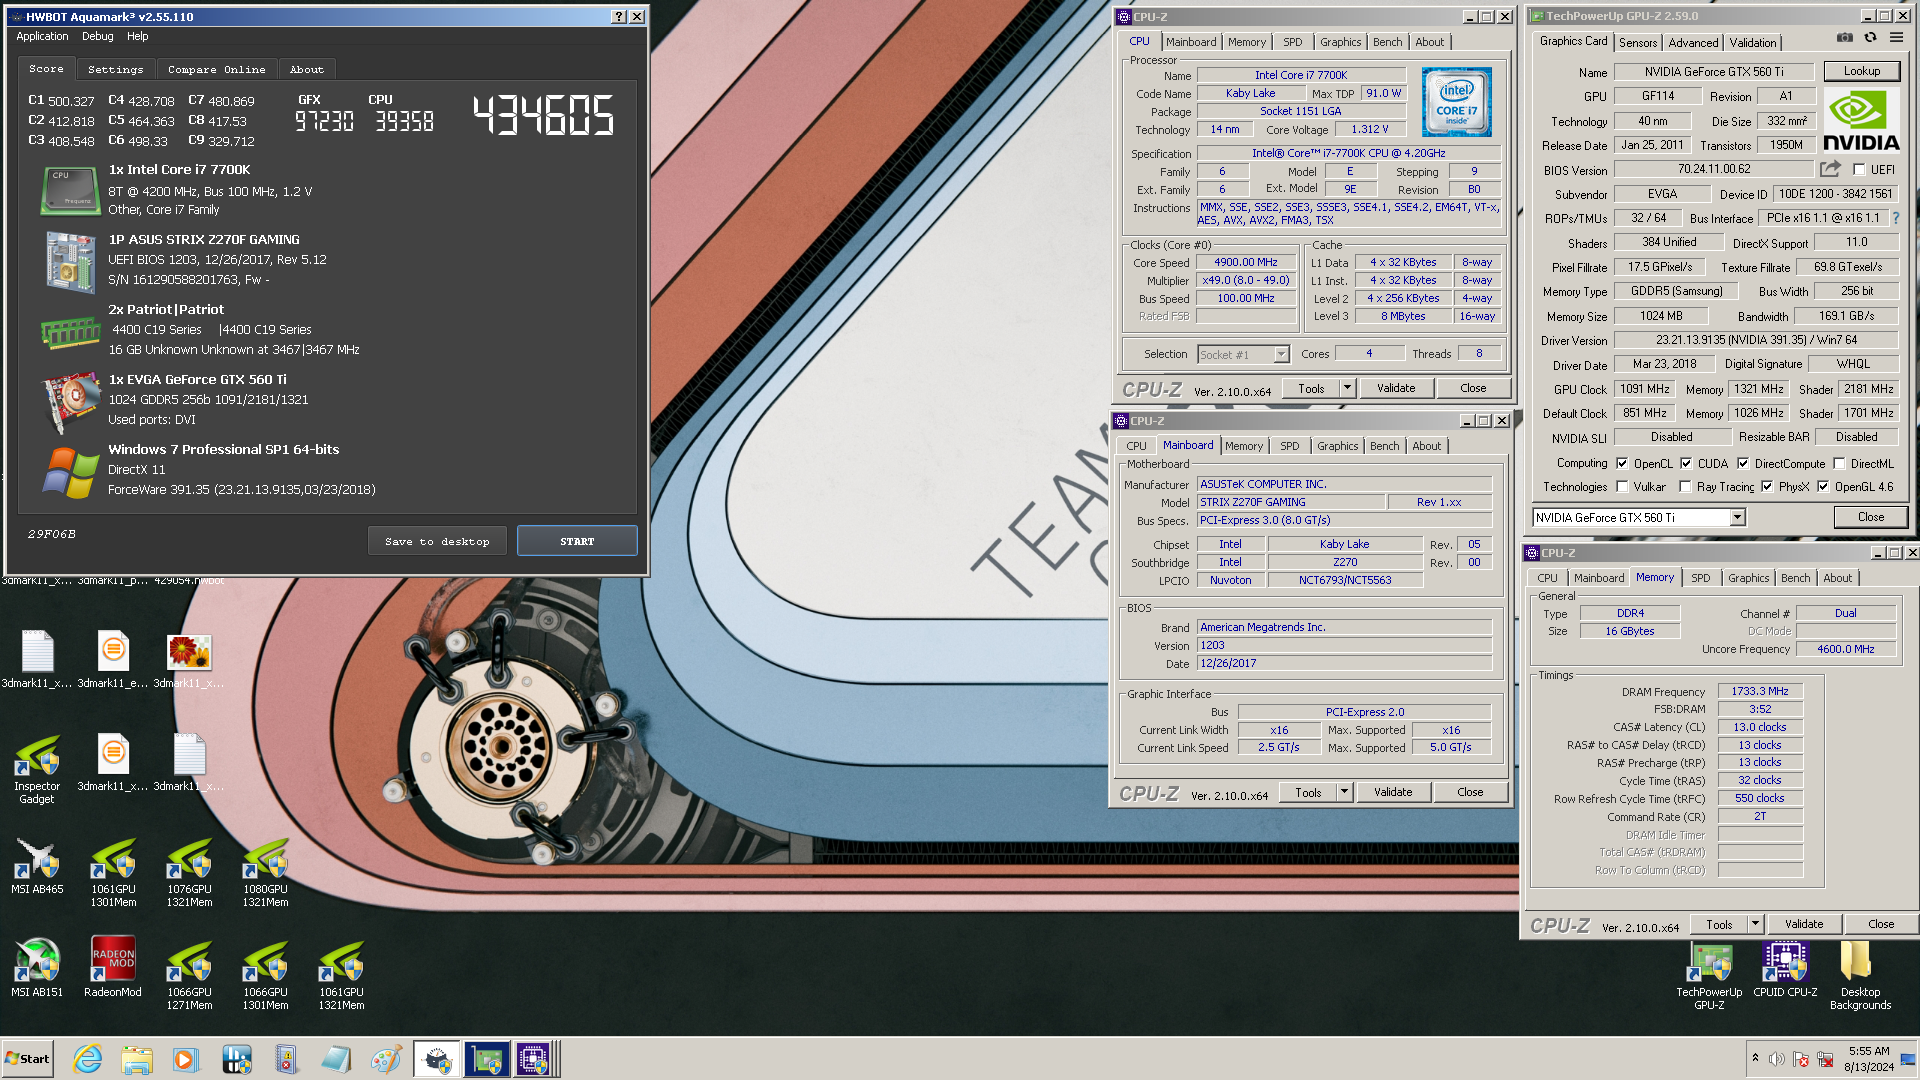Viewport: 1920px width, 1080px height.
Task: Open 1076GPU 1321Mem desktop shortcut
Action: pos(189,872)
